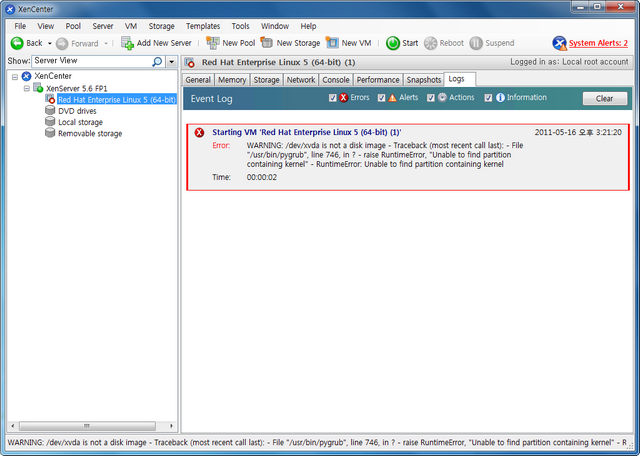Switch to the General tab
Viewport: 640px width, 456px height.
point(198,80)
